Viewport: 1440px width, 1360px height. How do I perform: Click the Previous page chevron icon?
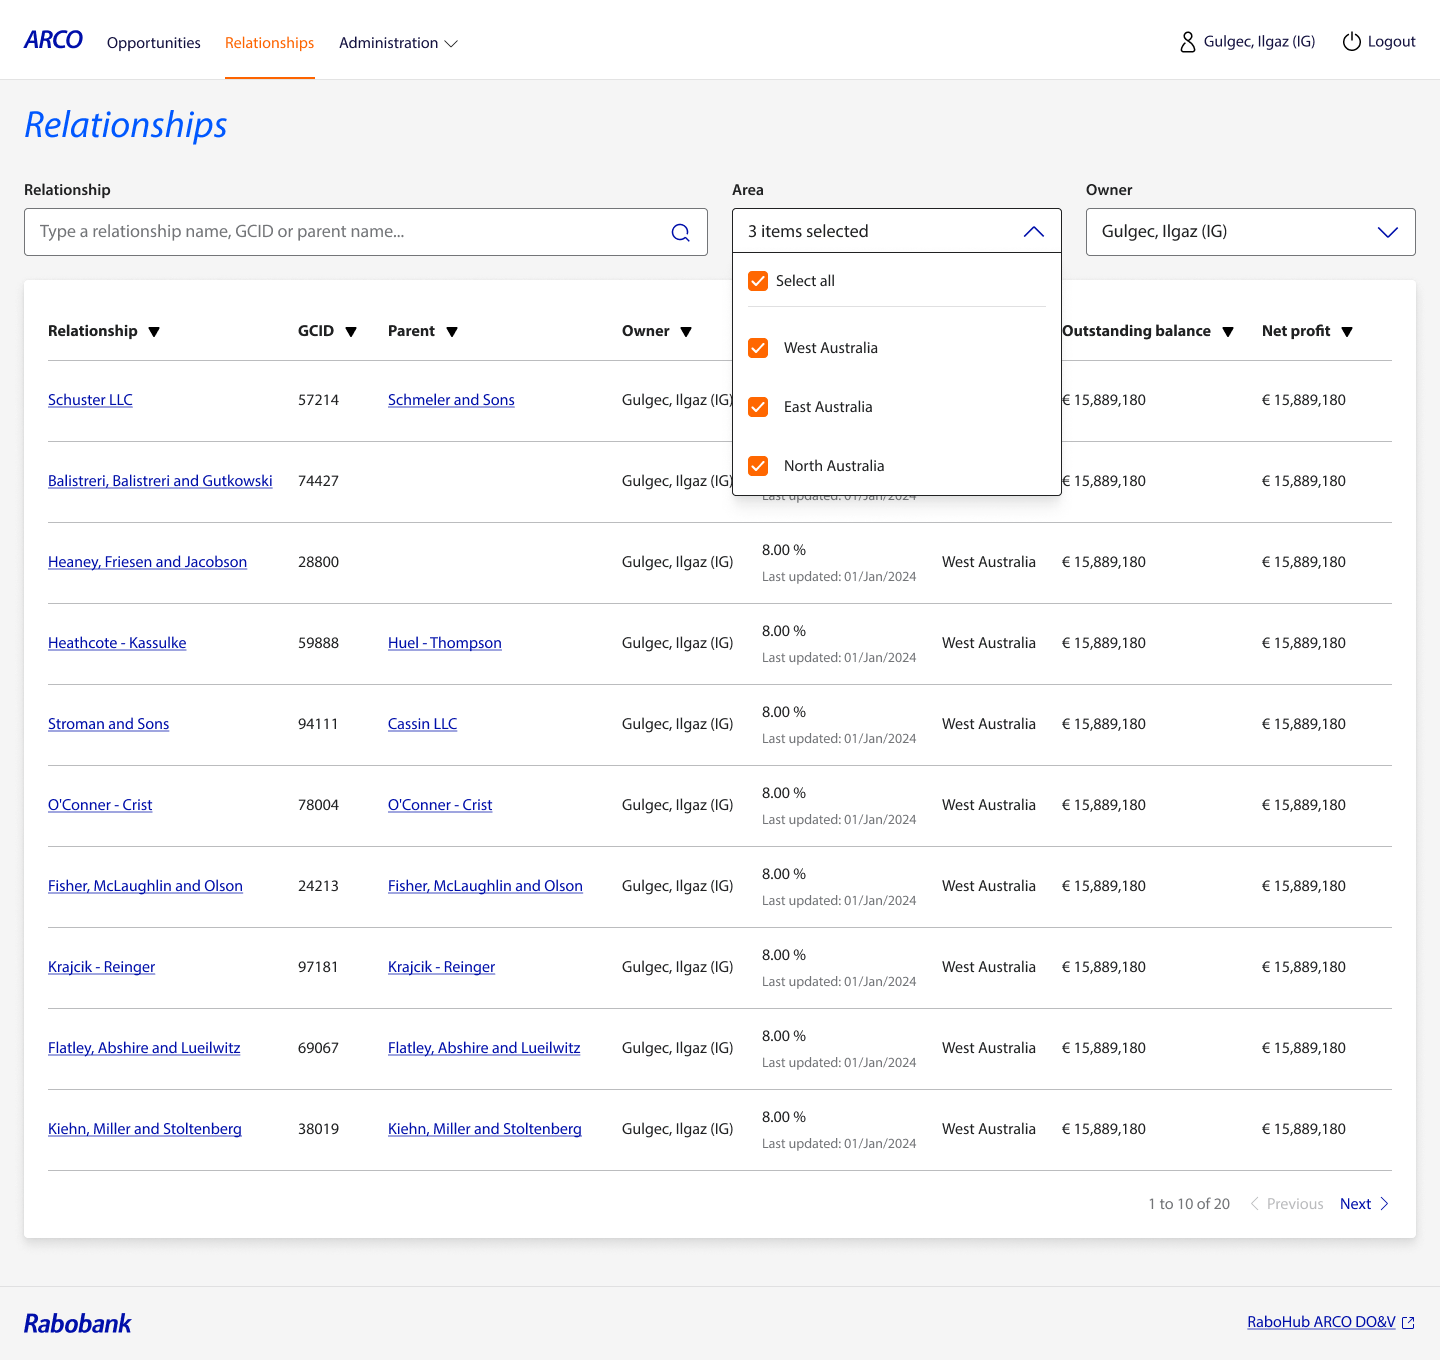tap(1254, 1204)
